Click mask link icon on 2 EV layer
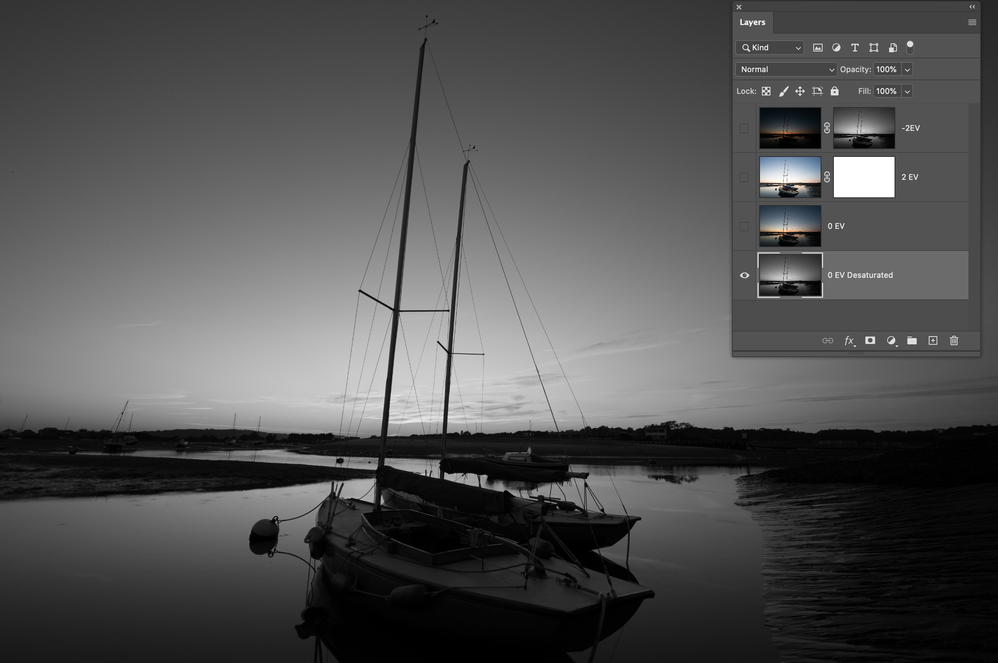 827,177
